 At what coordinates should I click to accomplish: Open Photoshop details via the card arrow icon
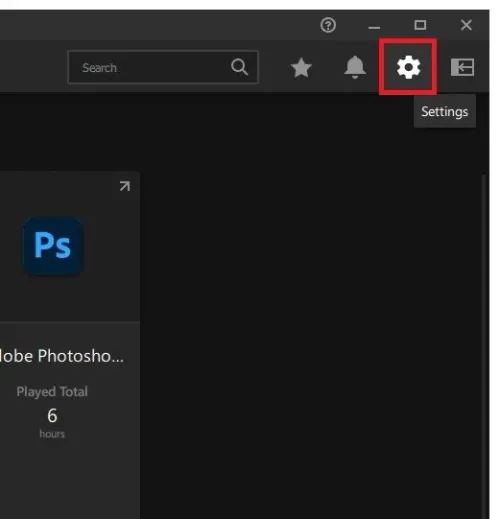point(125,186)
